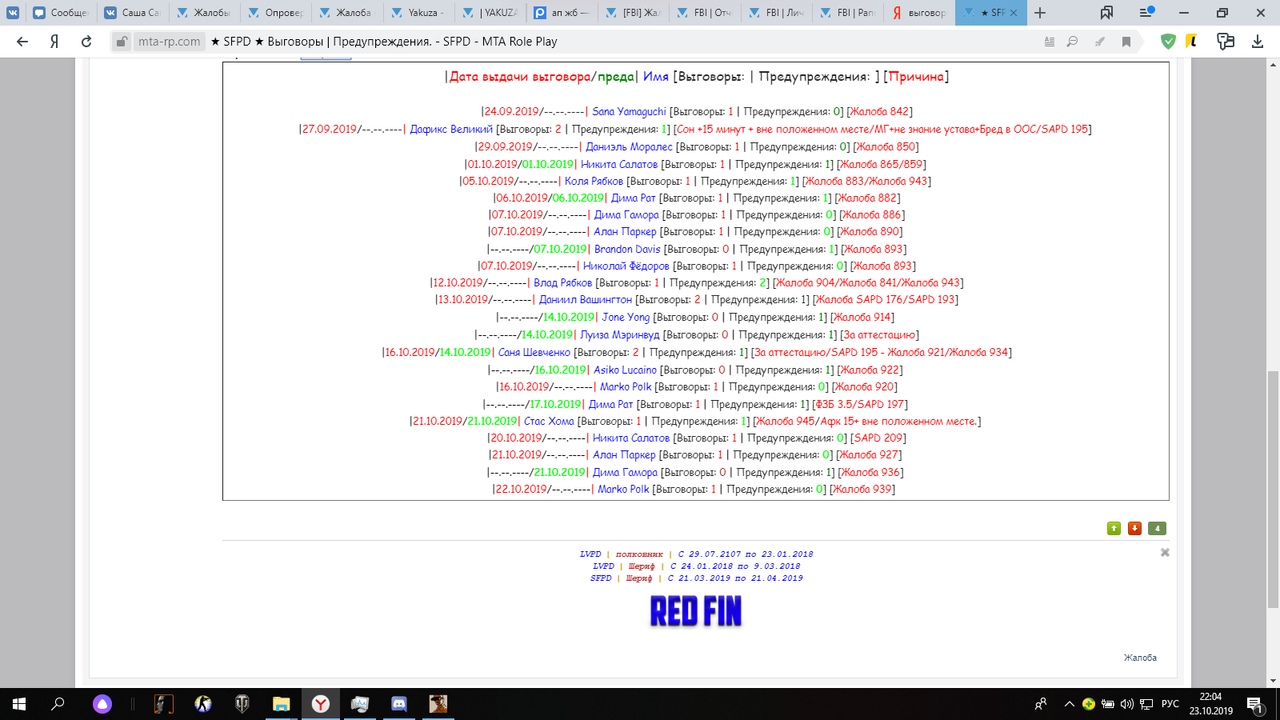This screenshot has height=720, width=1280.
Task: Click the name Asiko Lucaino
Action: click(x=625, y=370)
